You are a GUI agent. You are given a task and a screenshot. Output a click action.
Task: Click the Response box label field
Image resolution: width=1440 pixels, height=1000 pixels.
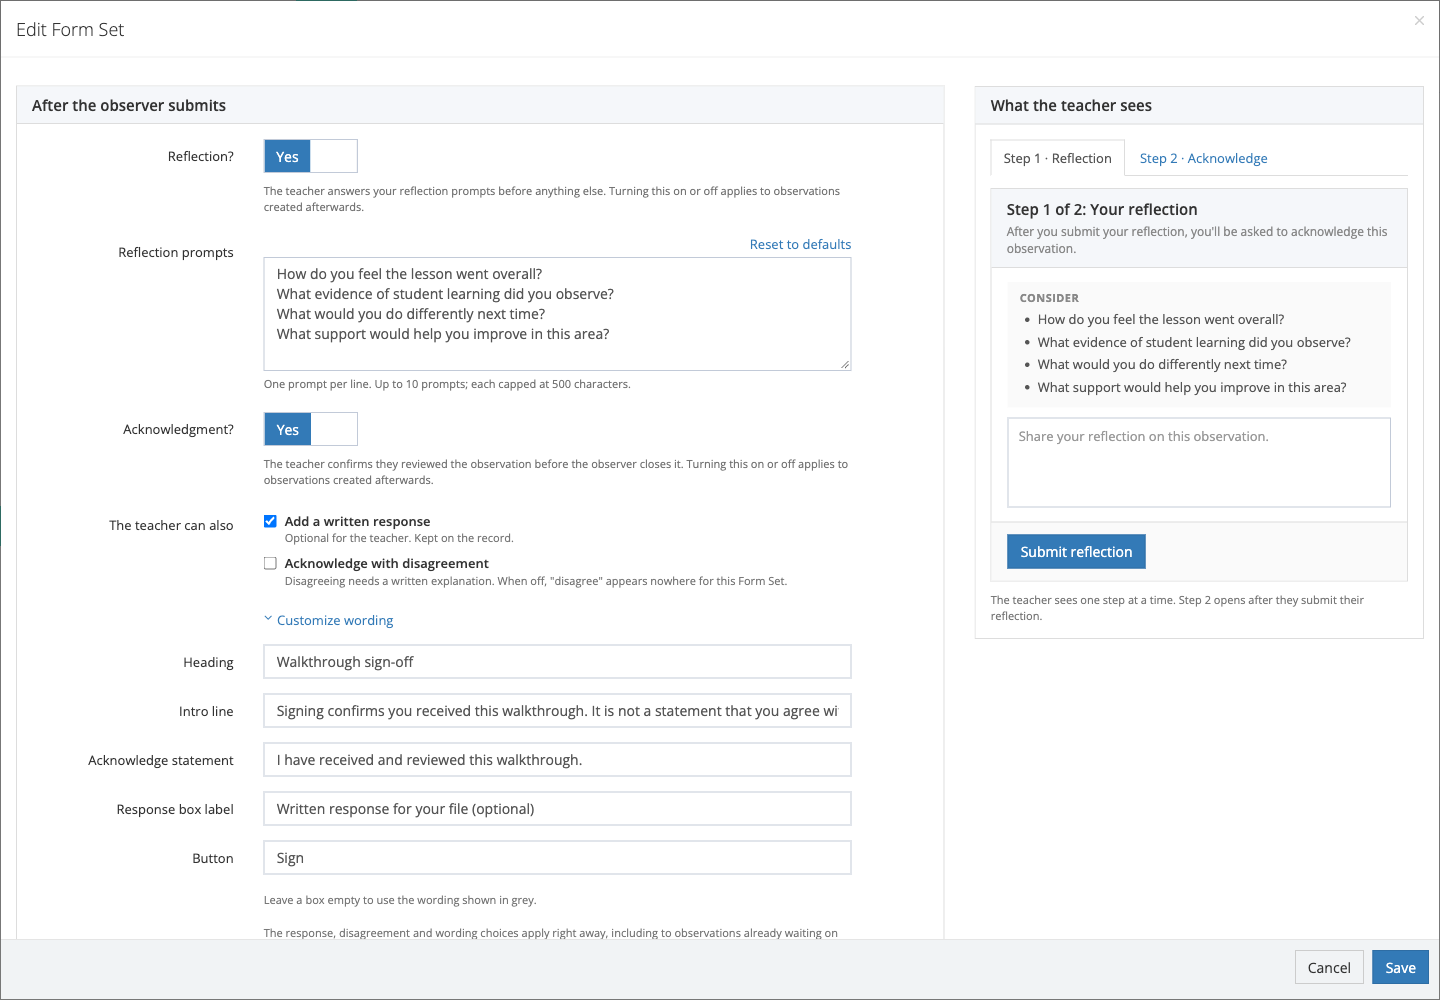(557, 808)
